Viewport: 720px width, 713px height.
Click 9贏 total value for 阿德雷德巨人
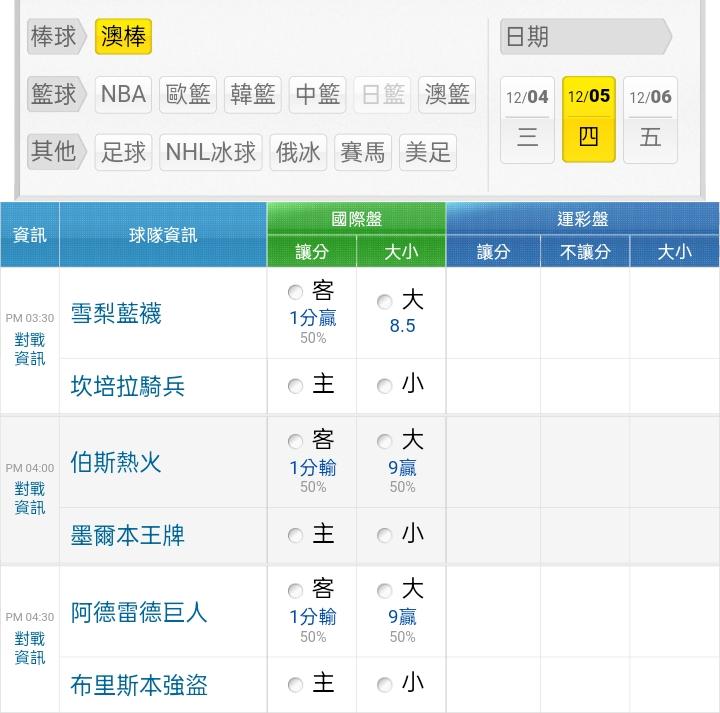pyautogui.click(x=402, y=617)
